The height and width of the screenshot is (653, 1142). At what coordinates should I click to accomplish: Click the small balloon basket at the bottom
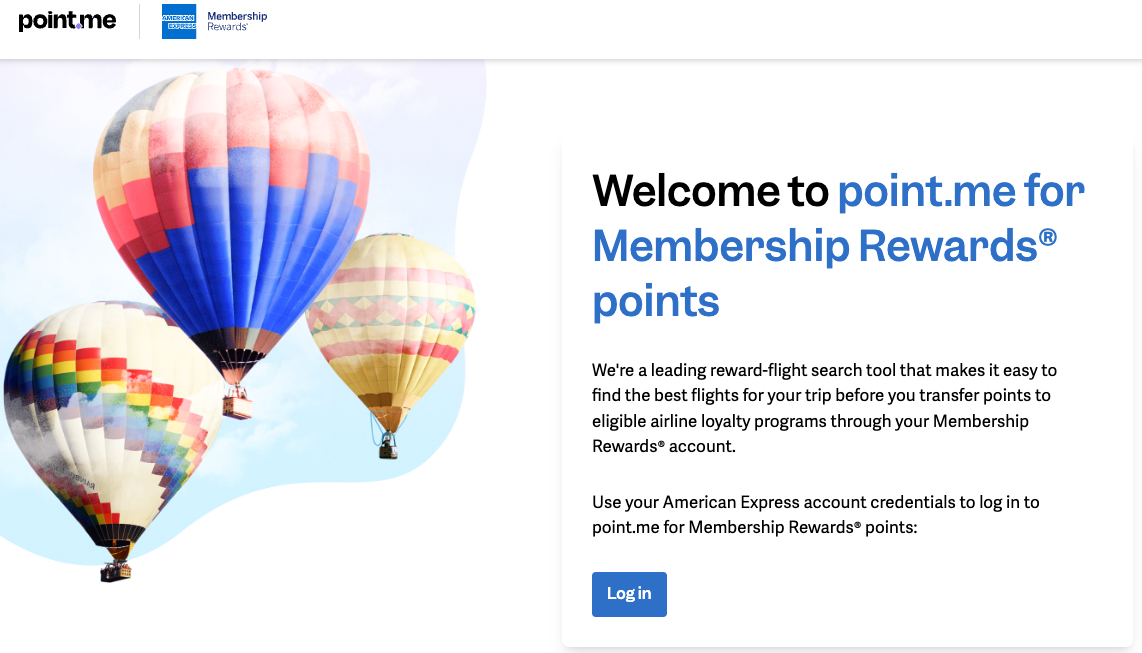tap(115, 572)
